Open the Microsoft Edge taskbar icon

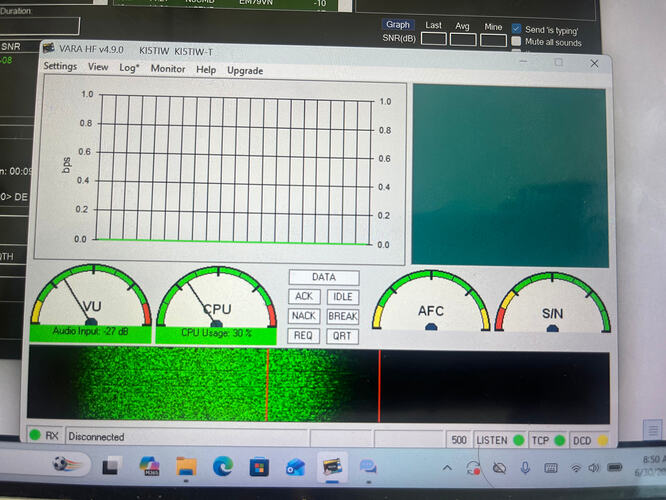(223, 466)
